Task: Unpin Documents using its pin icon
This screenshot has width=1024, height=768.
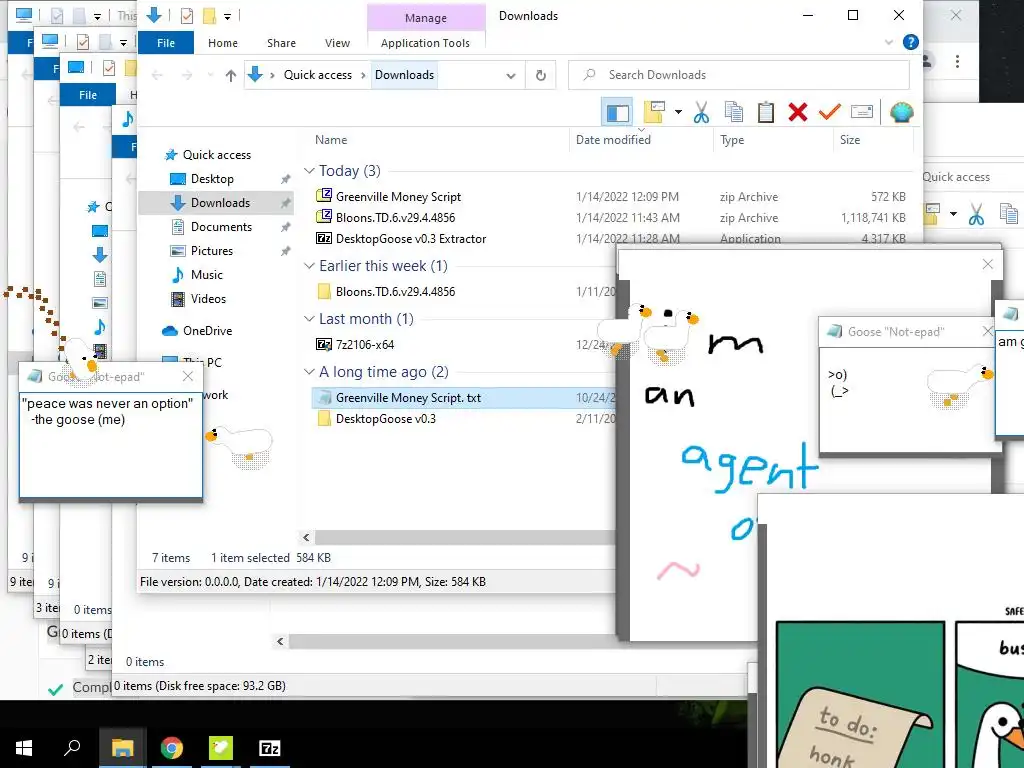Action: pos(285,227)
